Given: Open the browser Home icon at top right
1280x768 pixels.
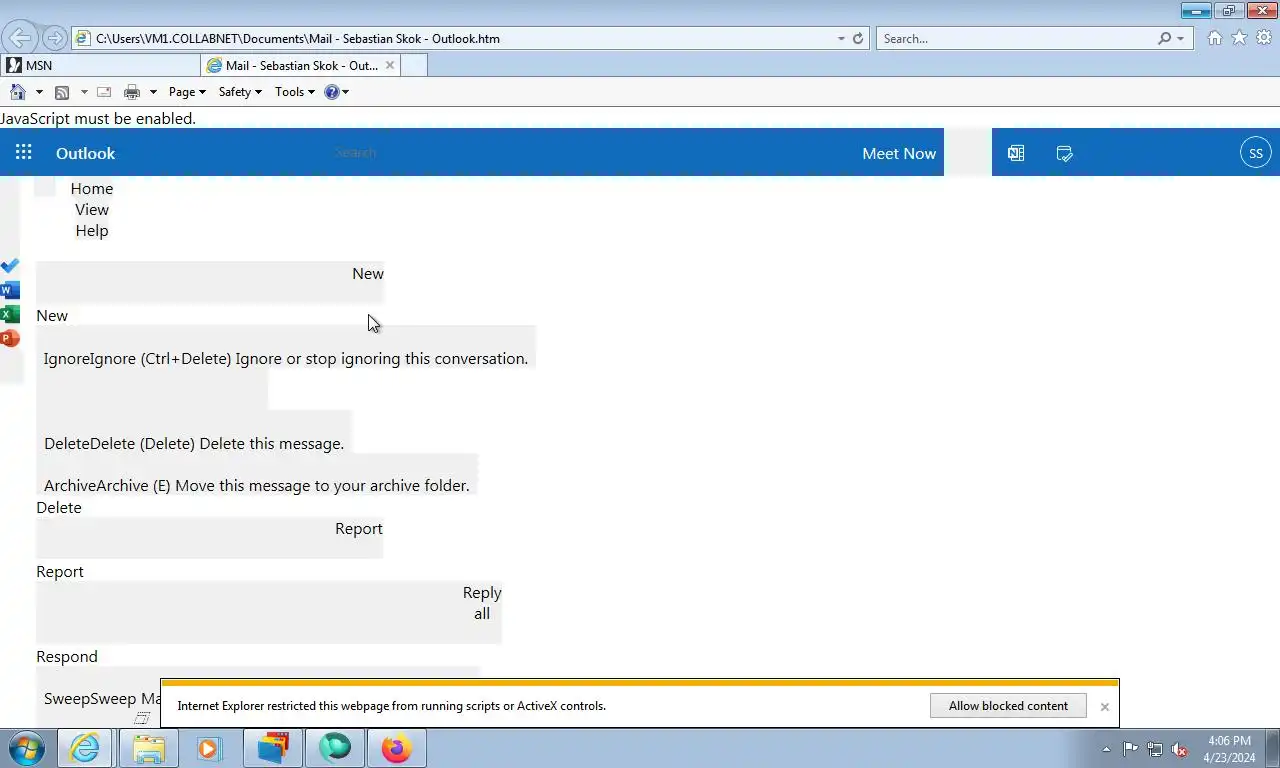Looking at the screenshot, I should (x=1214, y=38).
